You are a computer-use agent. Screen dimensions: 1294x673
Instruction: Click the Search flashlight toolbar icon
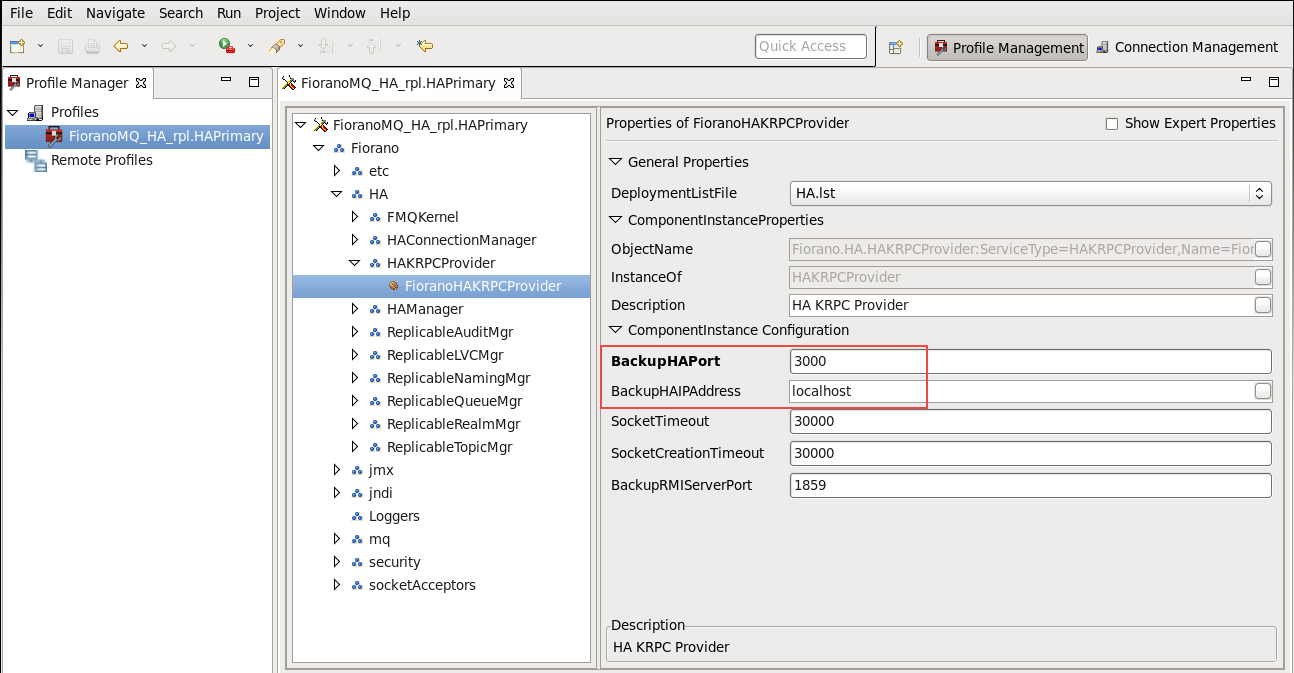(x=277, y=46)
